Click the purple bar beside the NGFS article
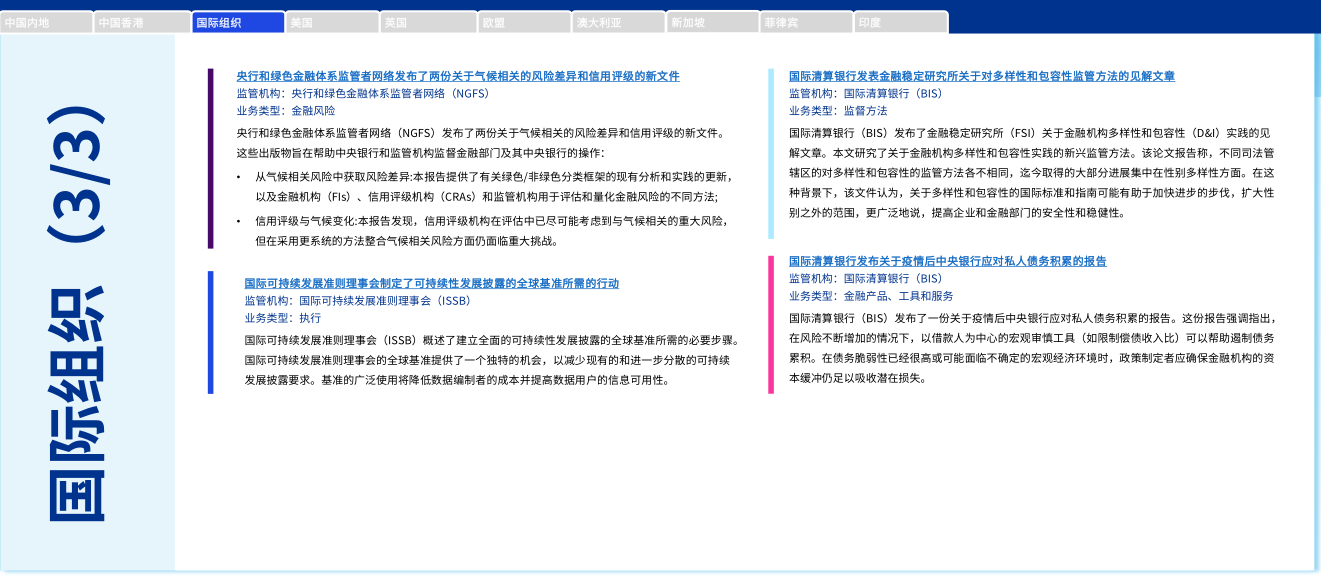This screenshot has height=580, width=1321. (211, 158)
